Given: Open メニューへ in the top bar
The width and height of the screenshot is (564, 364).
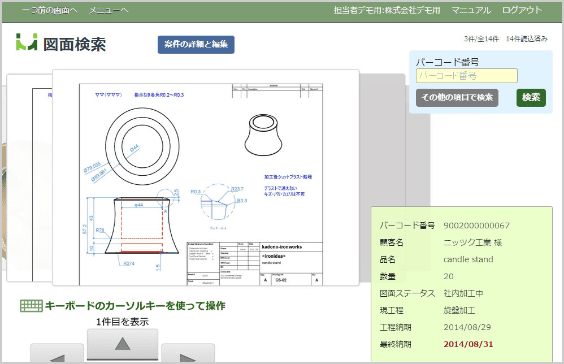Looking at the screenshot, I should [108, 10].
